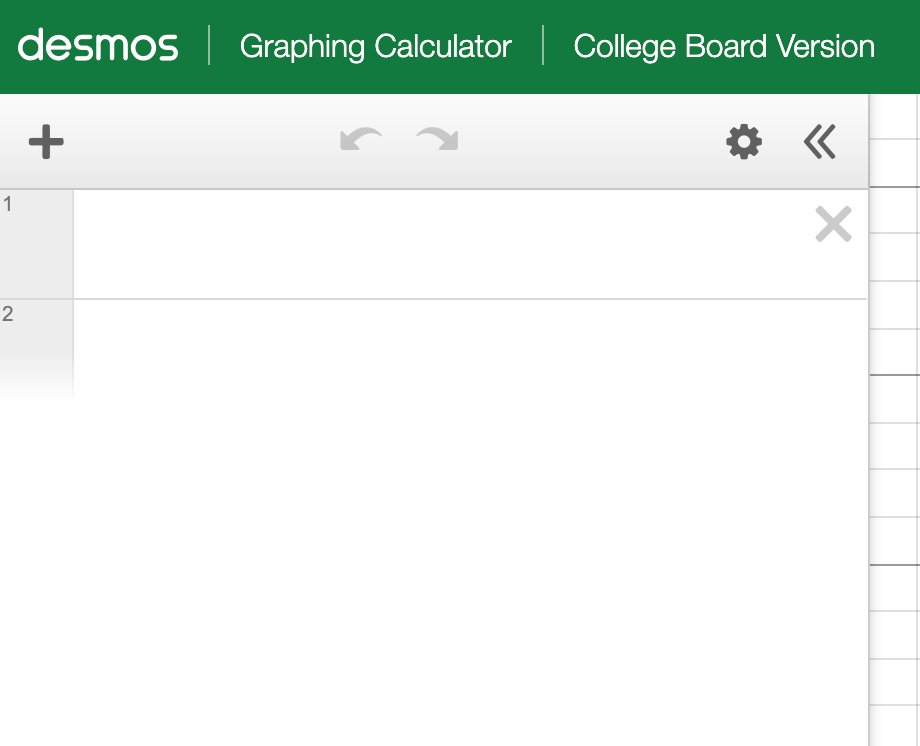The height and width of the screenshot is (746, 920).
Task: Redo the undone action
Action: (437, 141)
